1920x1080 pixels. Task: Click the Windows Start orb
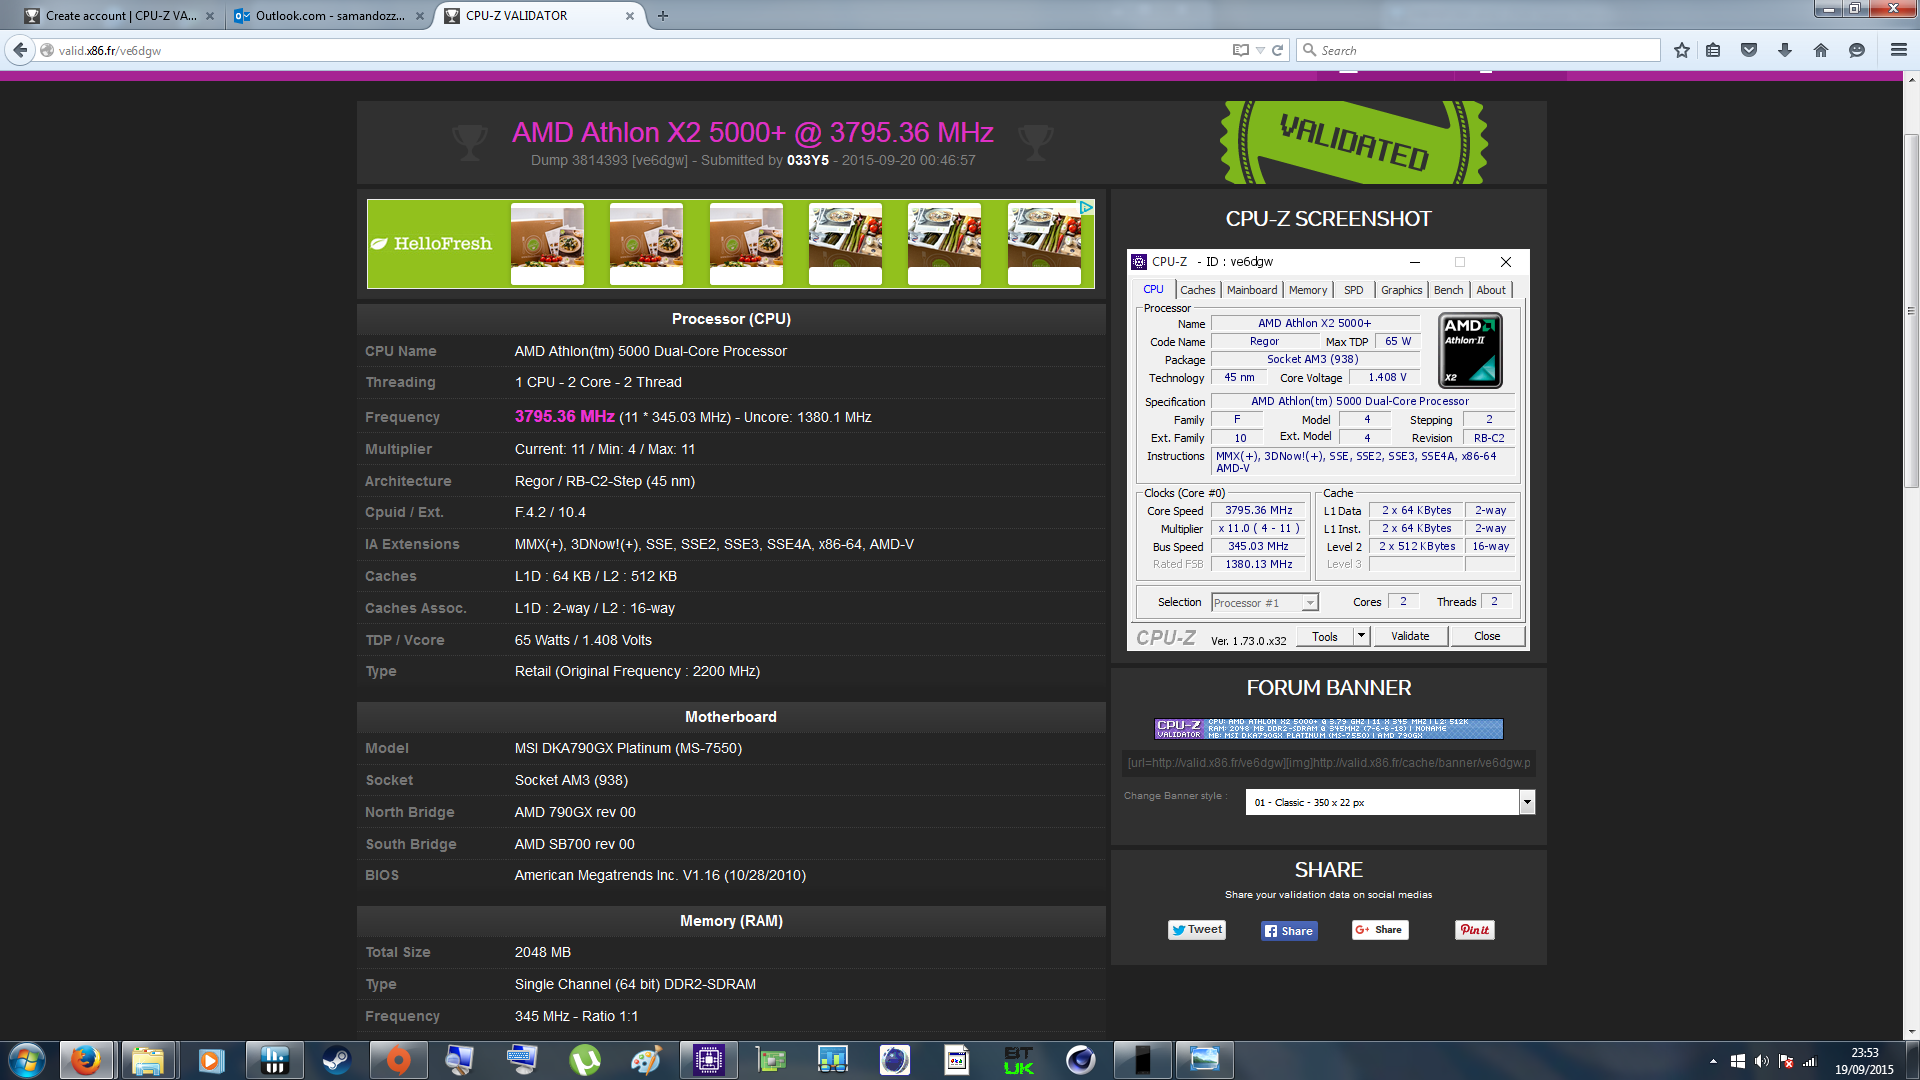(27, 1060)
